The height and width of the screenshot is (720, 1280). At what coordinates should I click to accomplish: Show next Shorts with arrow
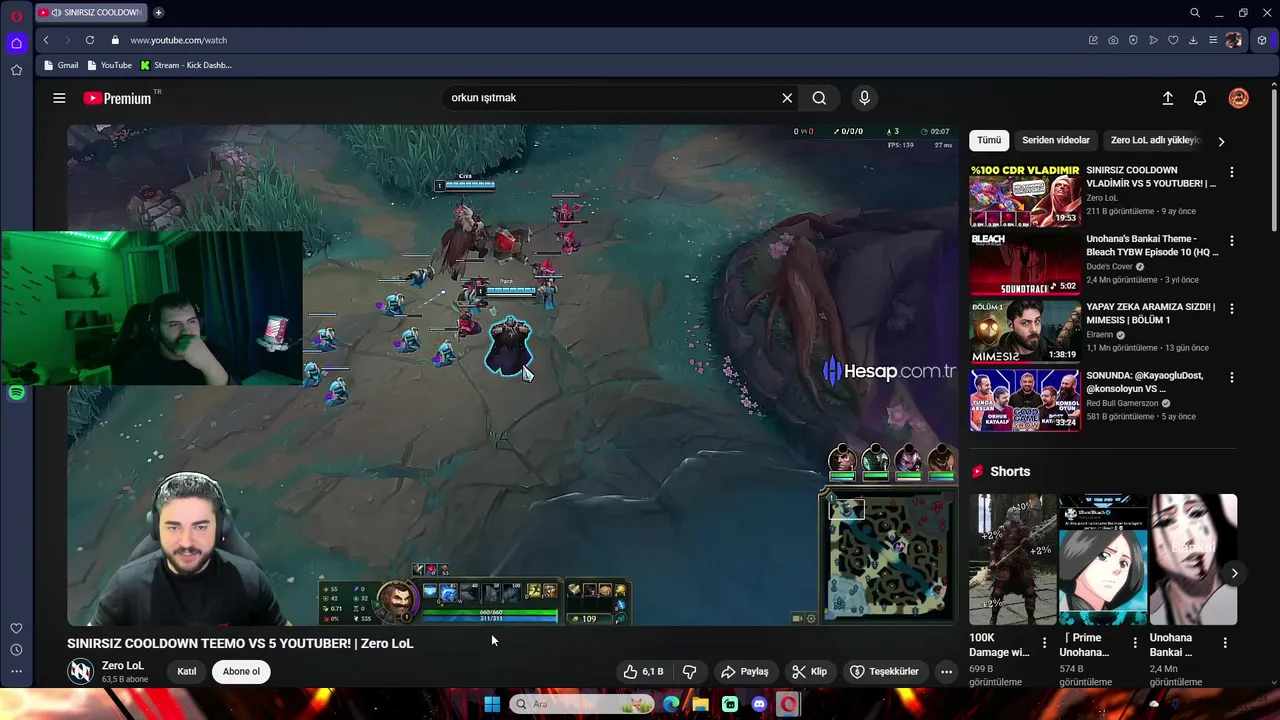click(x=1234, y=574)
